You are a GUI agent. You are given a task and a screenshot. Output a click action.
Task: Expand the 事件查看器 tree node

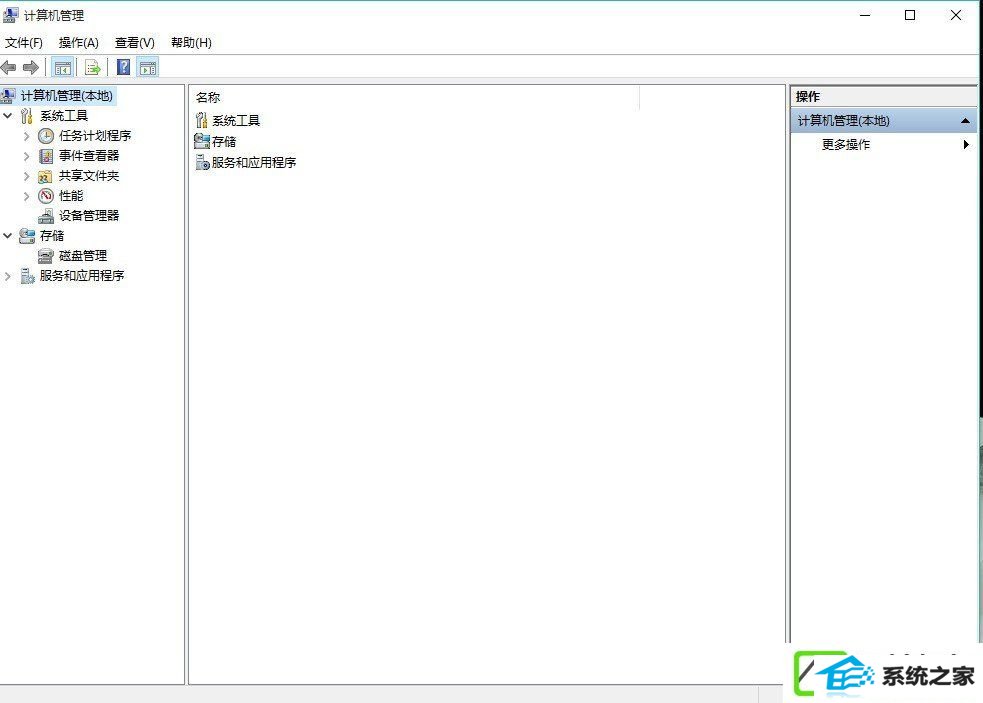coord(26,156)
